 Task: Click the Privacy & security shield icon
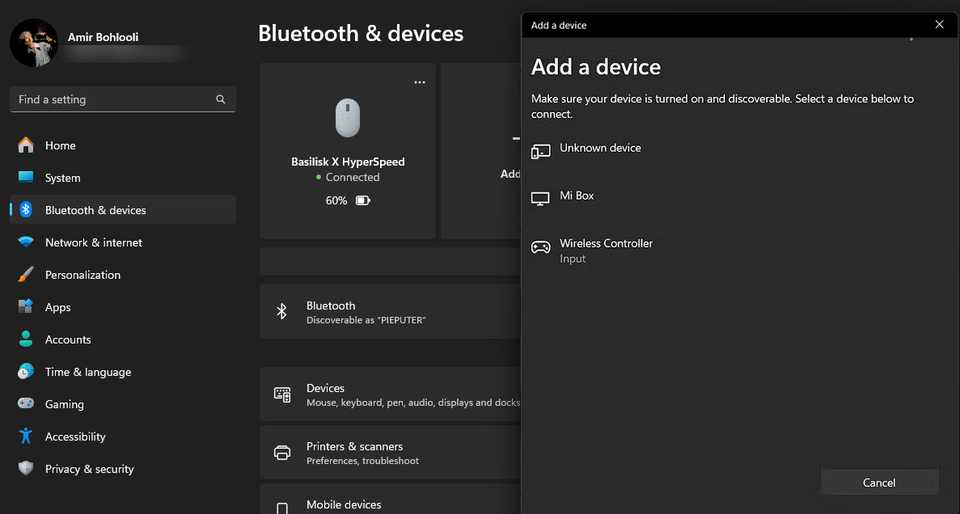click(x=26, y=469)
